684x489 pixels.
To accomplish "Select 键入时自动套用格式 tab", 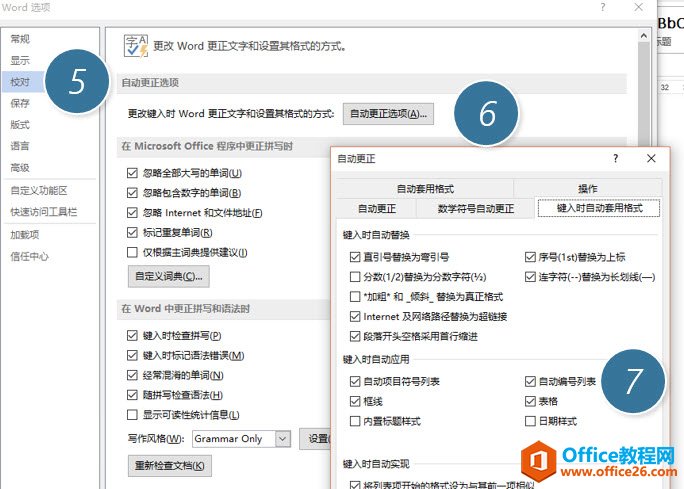I will tap(599, 208).
